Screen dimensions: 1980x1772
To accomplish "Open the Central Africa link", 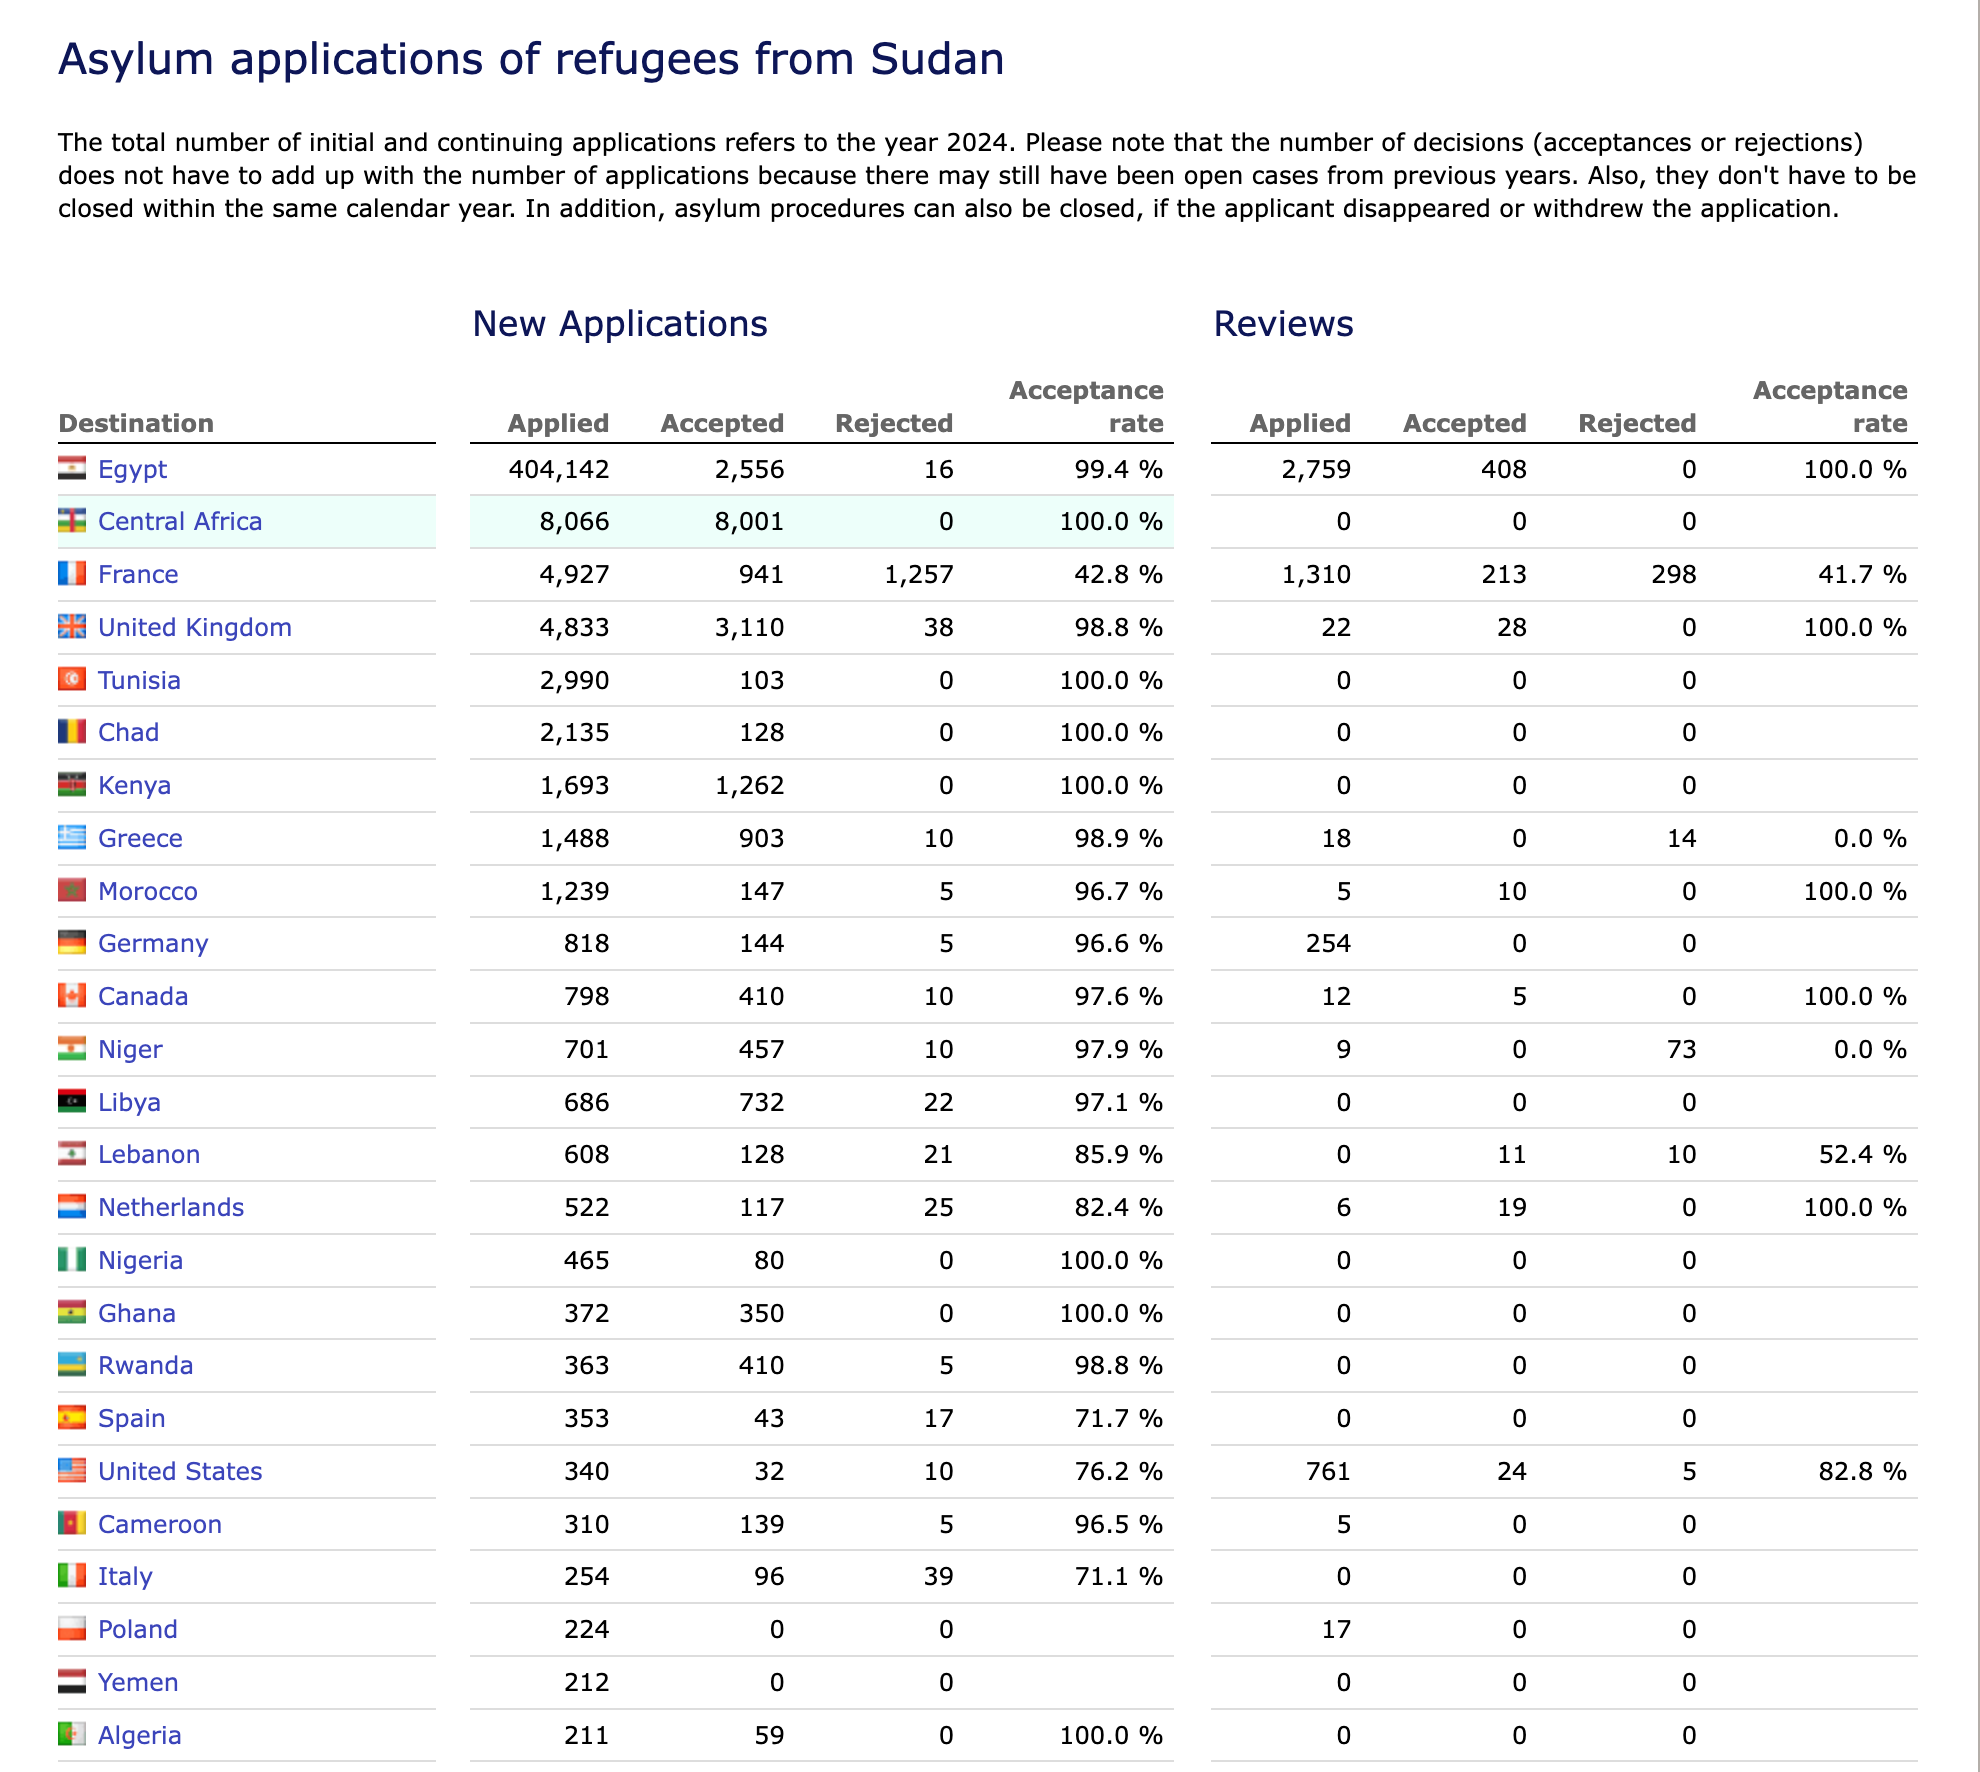I will [180, 521].
